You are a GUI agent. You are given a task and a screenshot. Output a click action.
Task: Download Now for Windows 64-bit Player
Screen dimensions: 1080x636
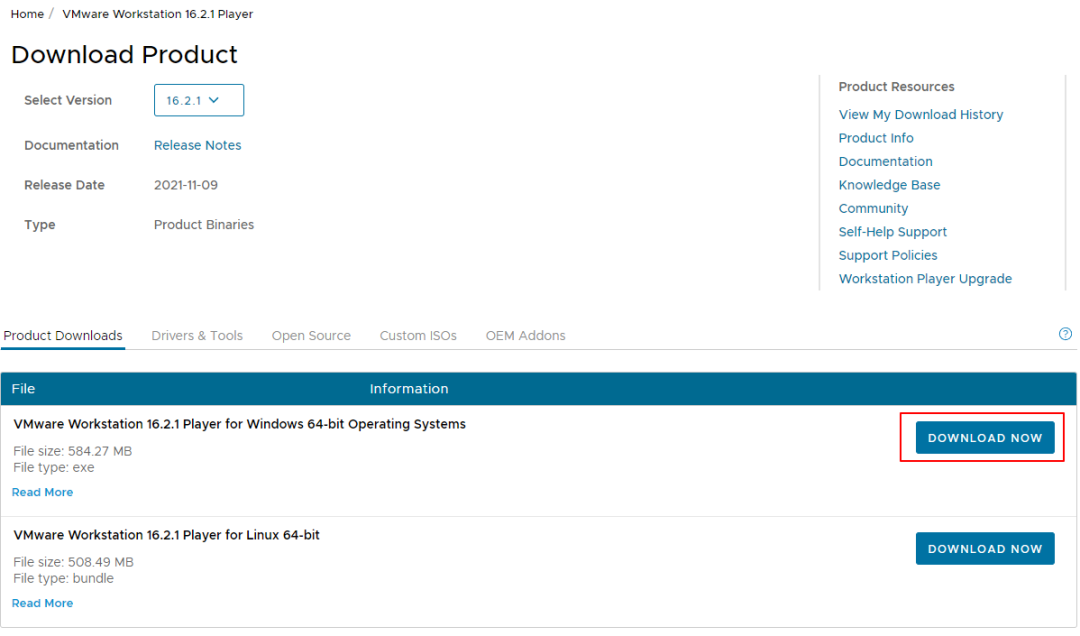point(984,438)
